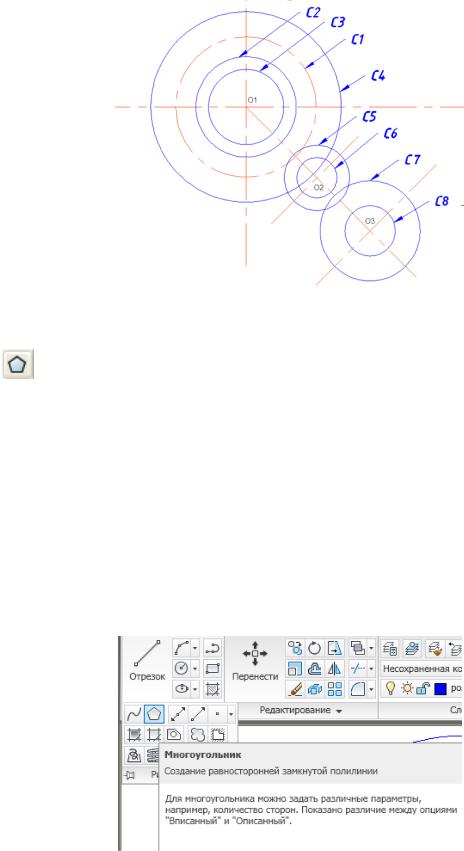Select the Ray tool icon

pos(198,714)
